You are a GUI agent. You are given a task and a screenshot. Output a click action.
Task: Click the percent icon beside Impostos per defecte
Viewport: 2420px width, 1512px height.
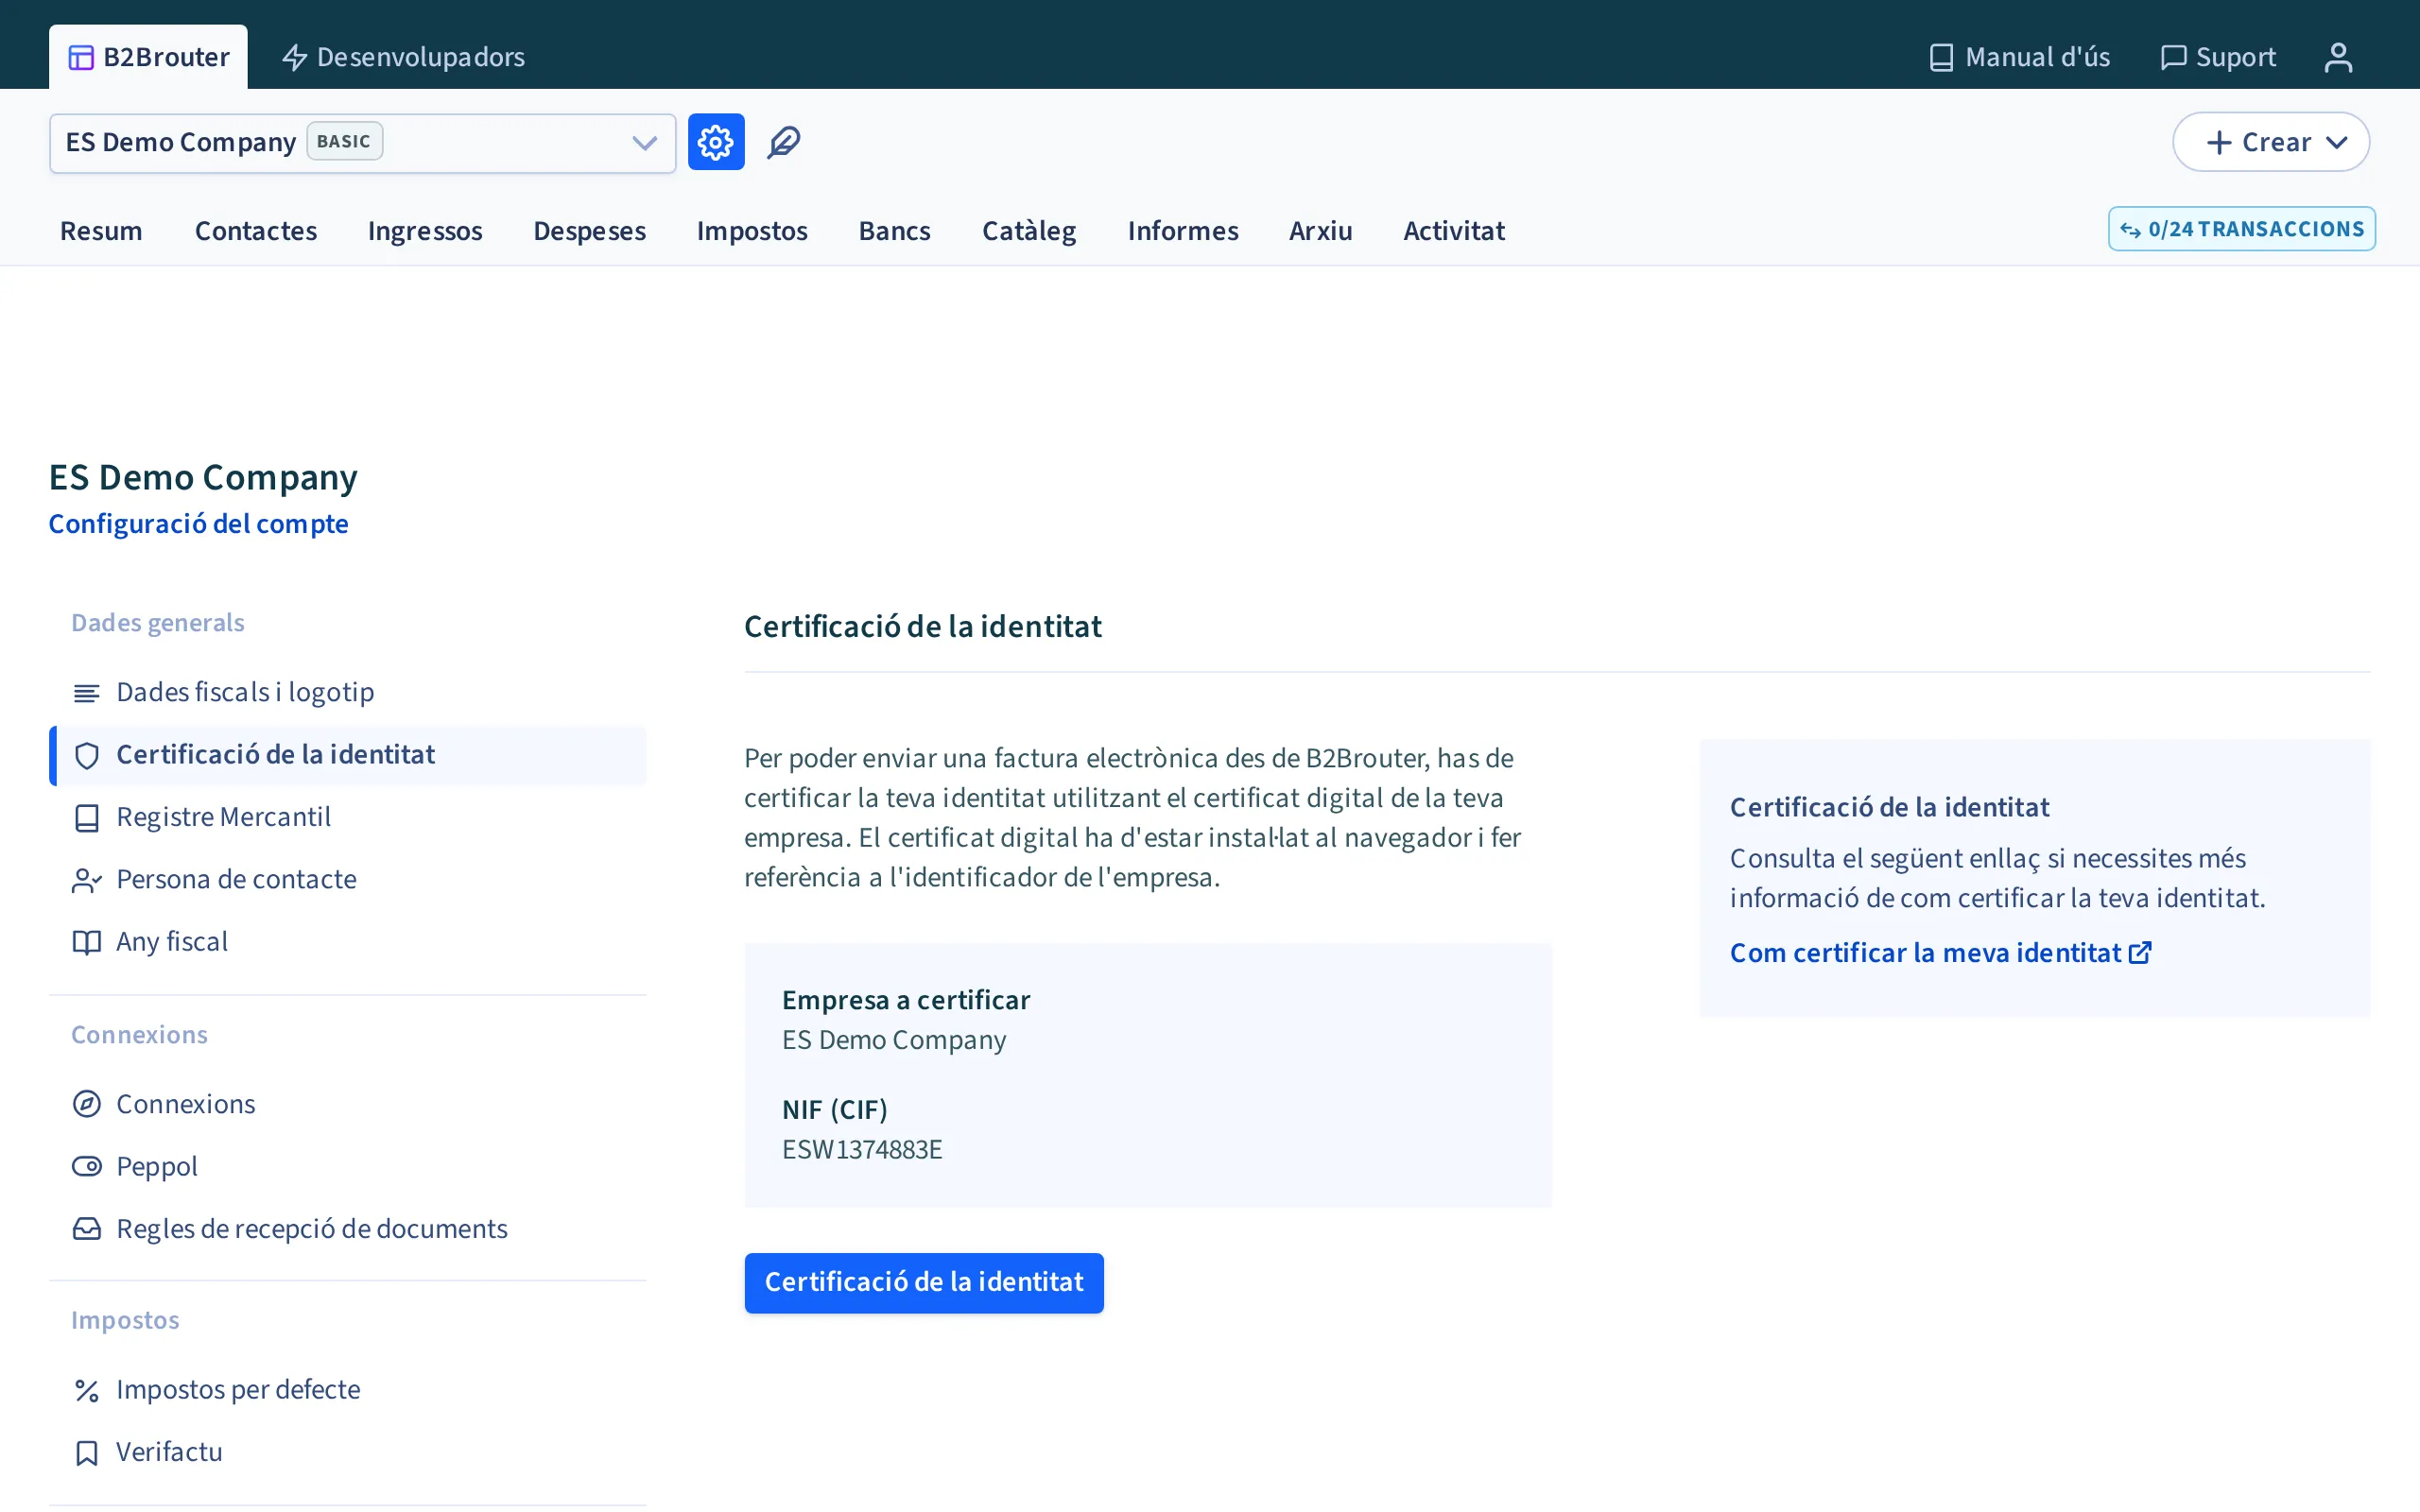pos(87,1390)
